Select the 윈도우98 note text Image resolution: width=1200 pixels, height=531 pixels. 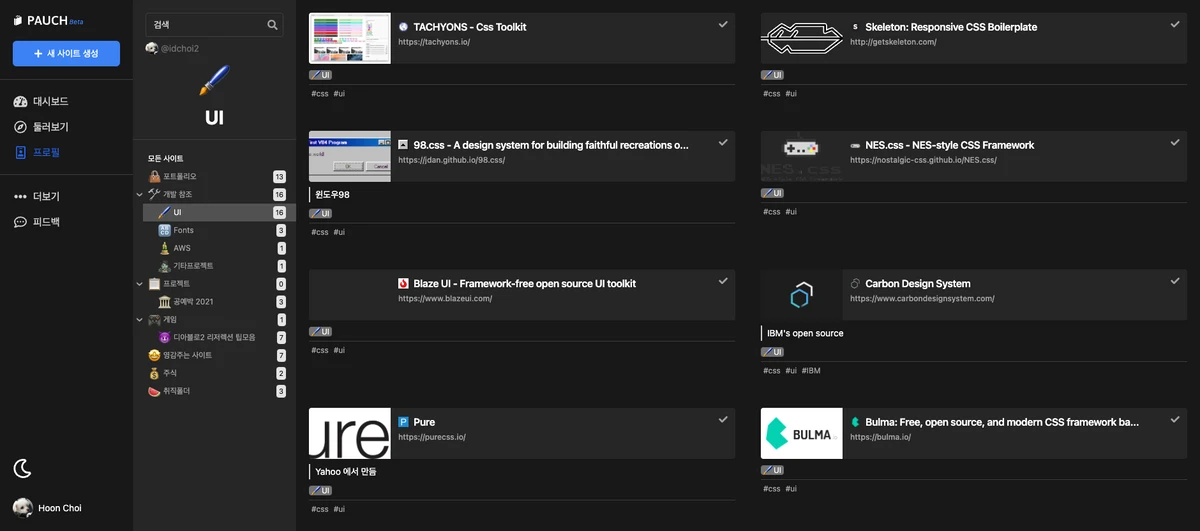coord(332,195)
